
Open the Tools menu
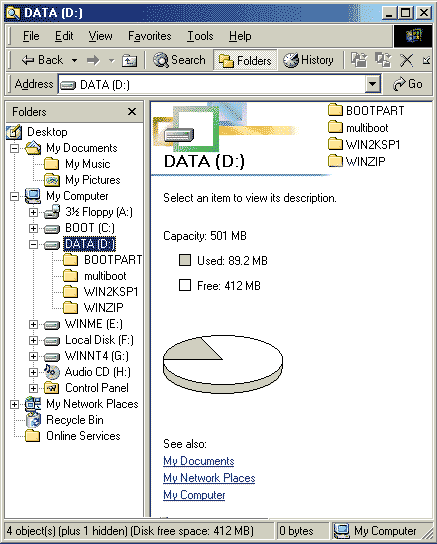pyautogui.click(x=200, y=36)
